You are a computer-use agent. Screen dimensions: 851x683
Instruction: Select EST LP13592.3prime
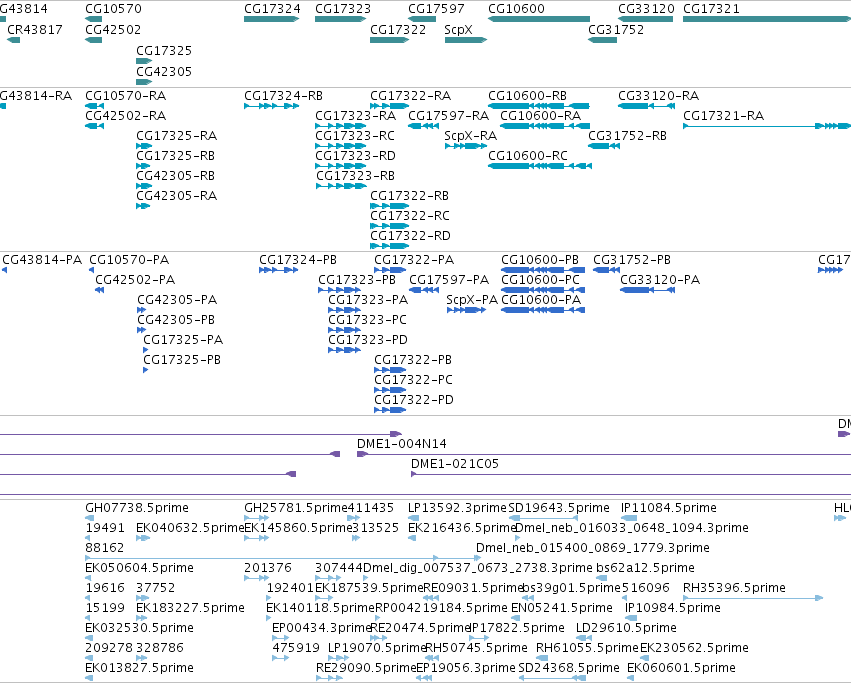(x=412, y=518)
